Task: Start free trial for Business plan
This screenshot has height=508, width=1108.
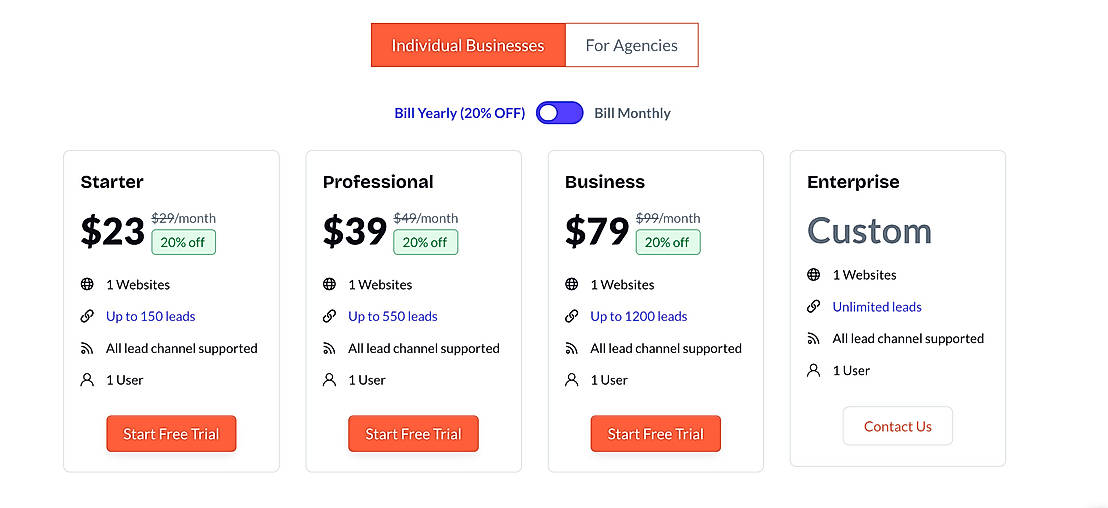Action: (655, 434)
